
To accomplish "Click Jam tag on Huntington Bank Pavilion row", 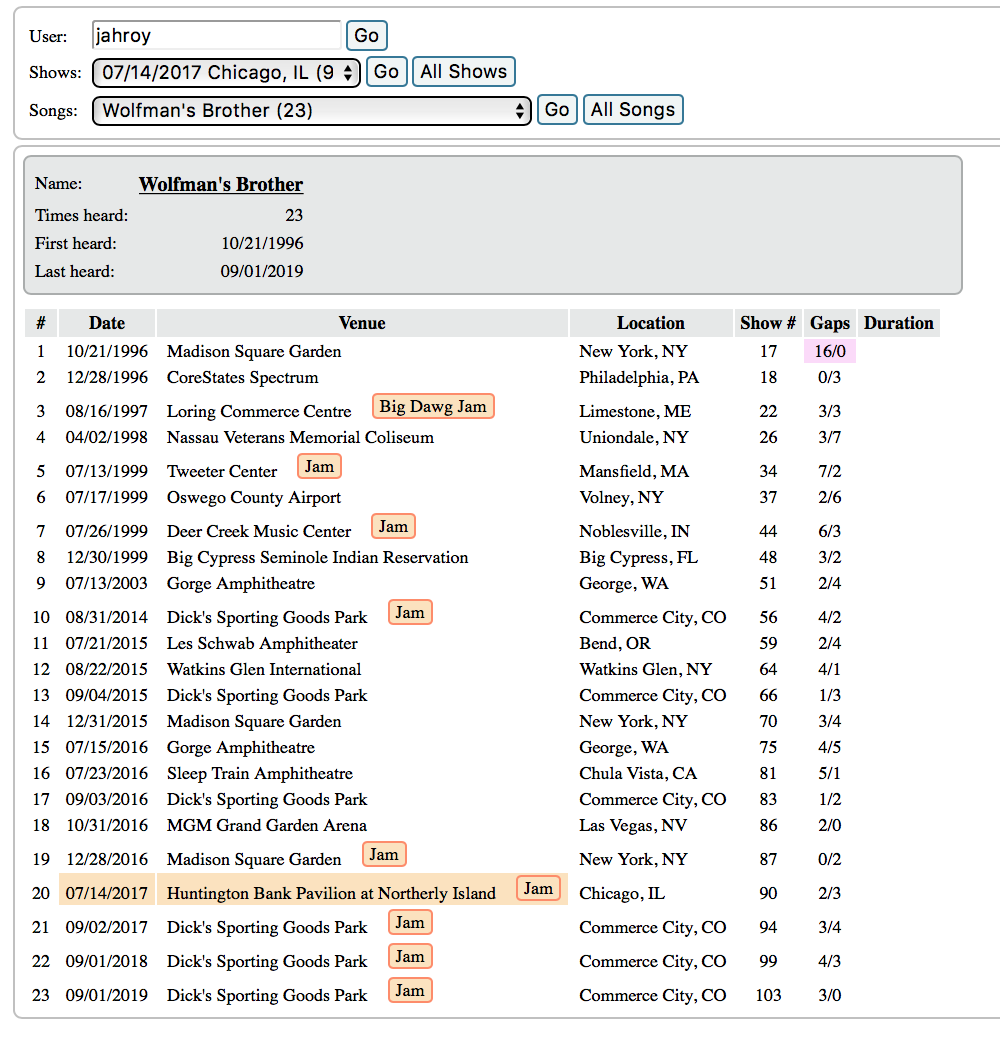I will (538, 888).
